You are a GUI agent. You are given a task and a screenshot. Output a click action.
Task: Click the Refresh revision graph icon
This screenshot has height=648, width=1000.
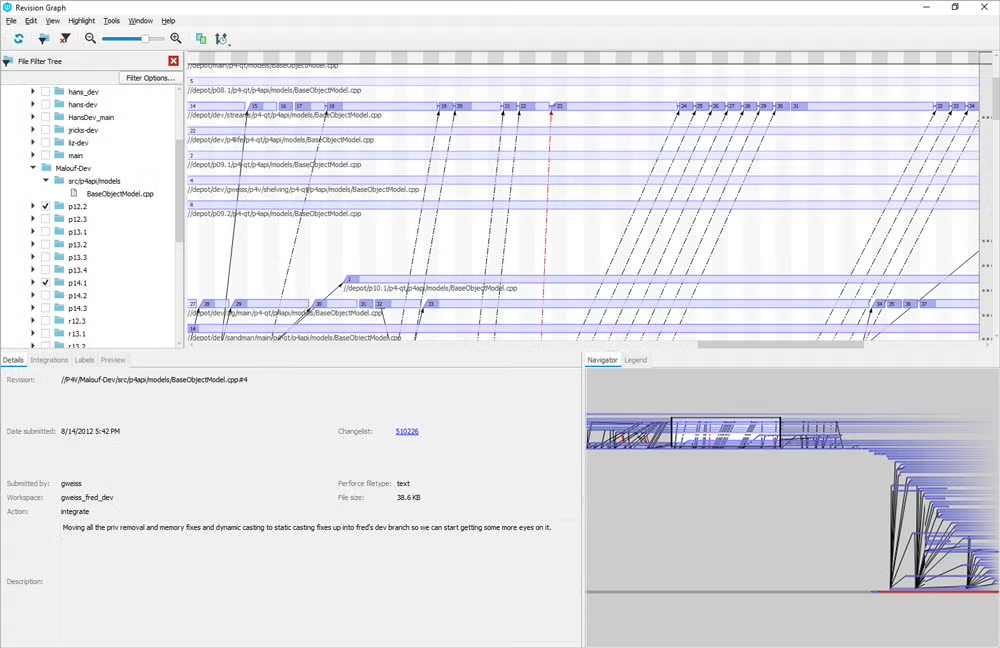pos(18,38)
